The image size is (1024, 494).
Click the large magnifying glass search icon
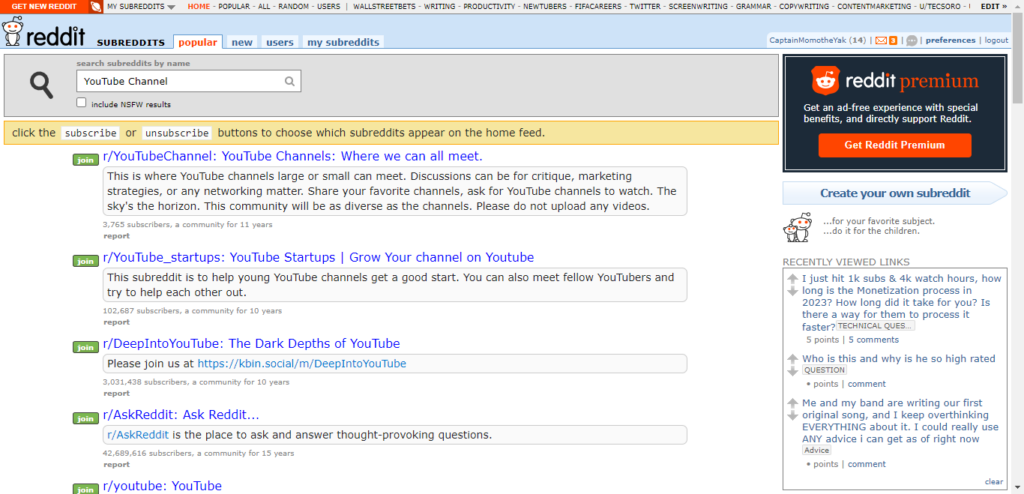[x=41, y=85]
